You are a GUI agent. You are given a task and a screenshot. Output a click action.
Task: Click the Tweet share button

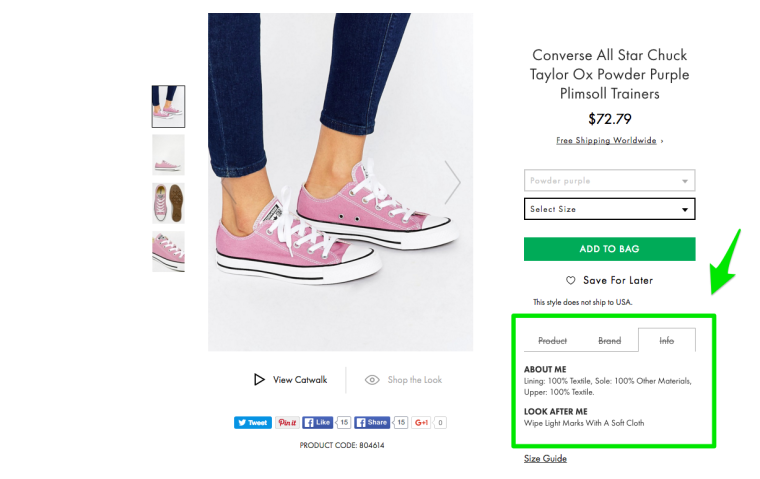click(253, 422)
